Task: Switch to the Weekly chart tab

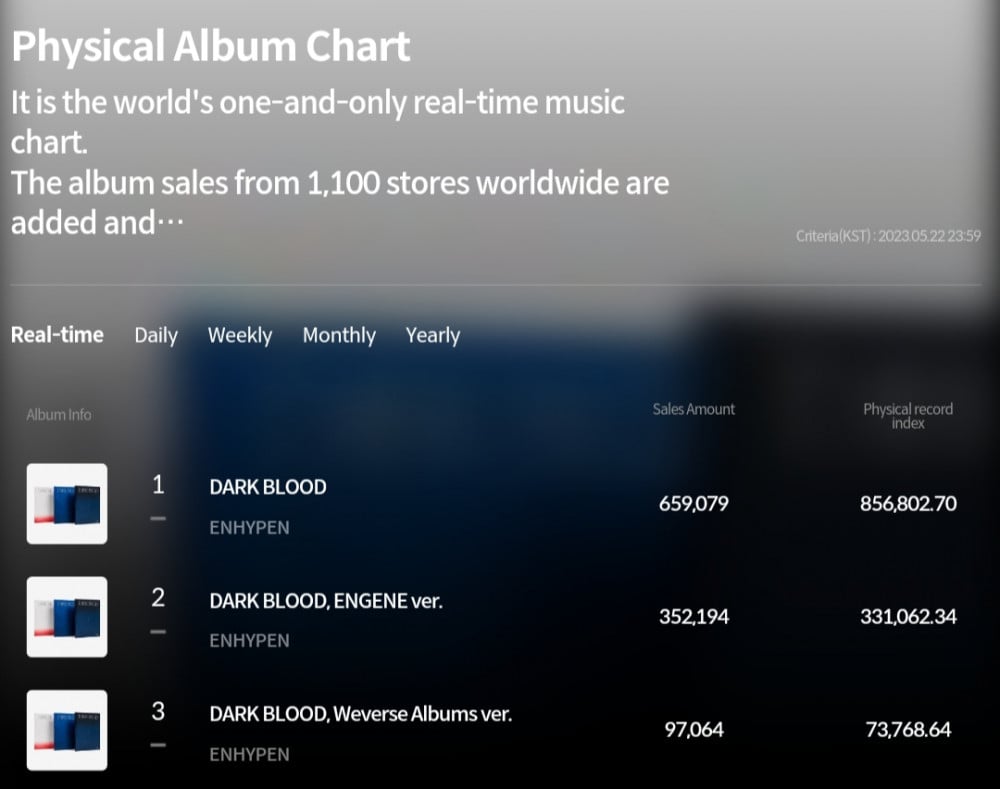Action: pyautogui.click(x=240, y=336)
